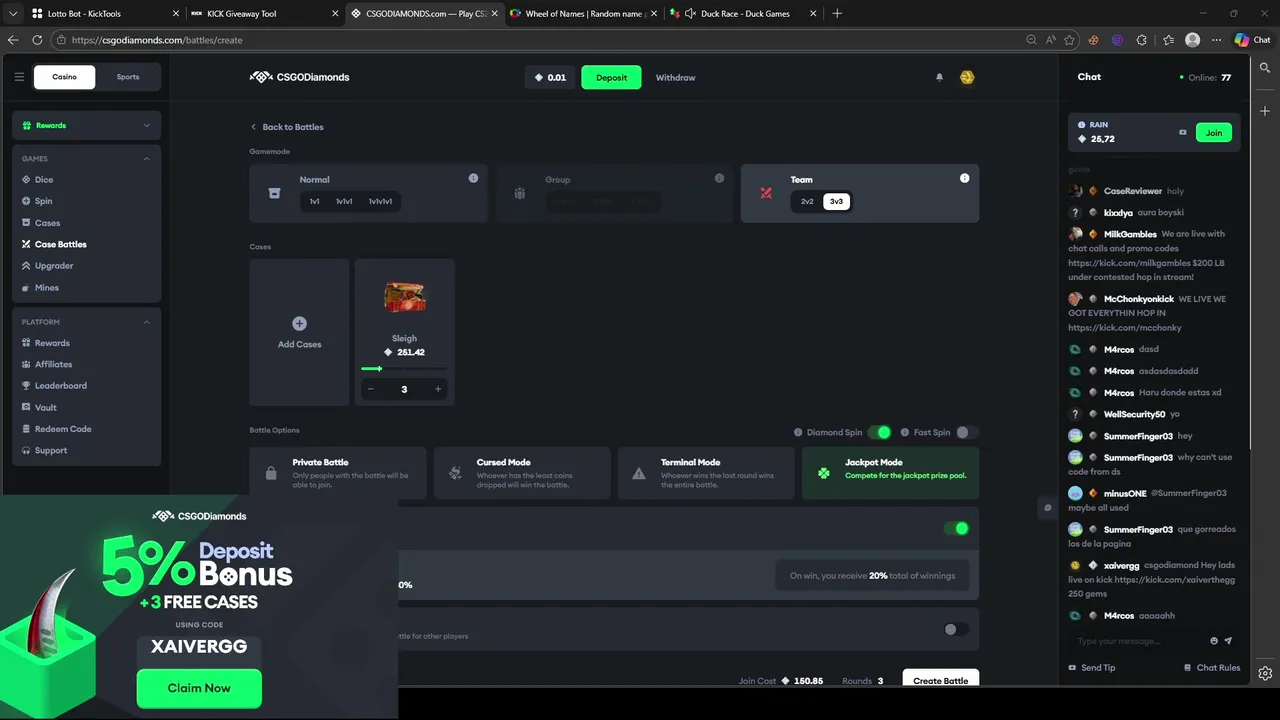Increase Sleigh case quantity with the plus button
Screen dimensions: 1280x720
click(x=437, y=389)
